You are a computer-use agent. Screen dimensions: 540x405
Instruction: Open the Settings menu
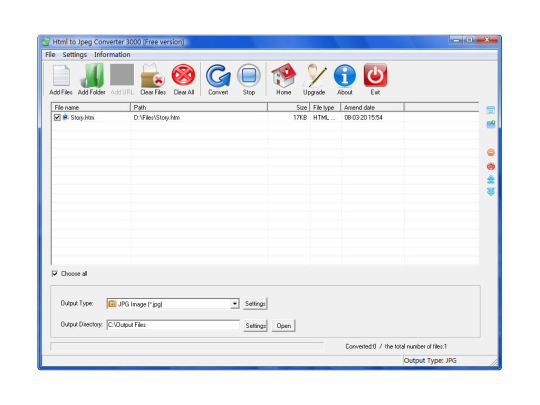point(75,55)
